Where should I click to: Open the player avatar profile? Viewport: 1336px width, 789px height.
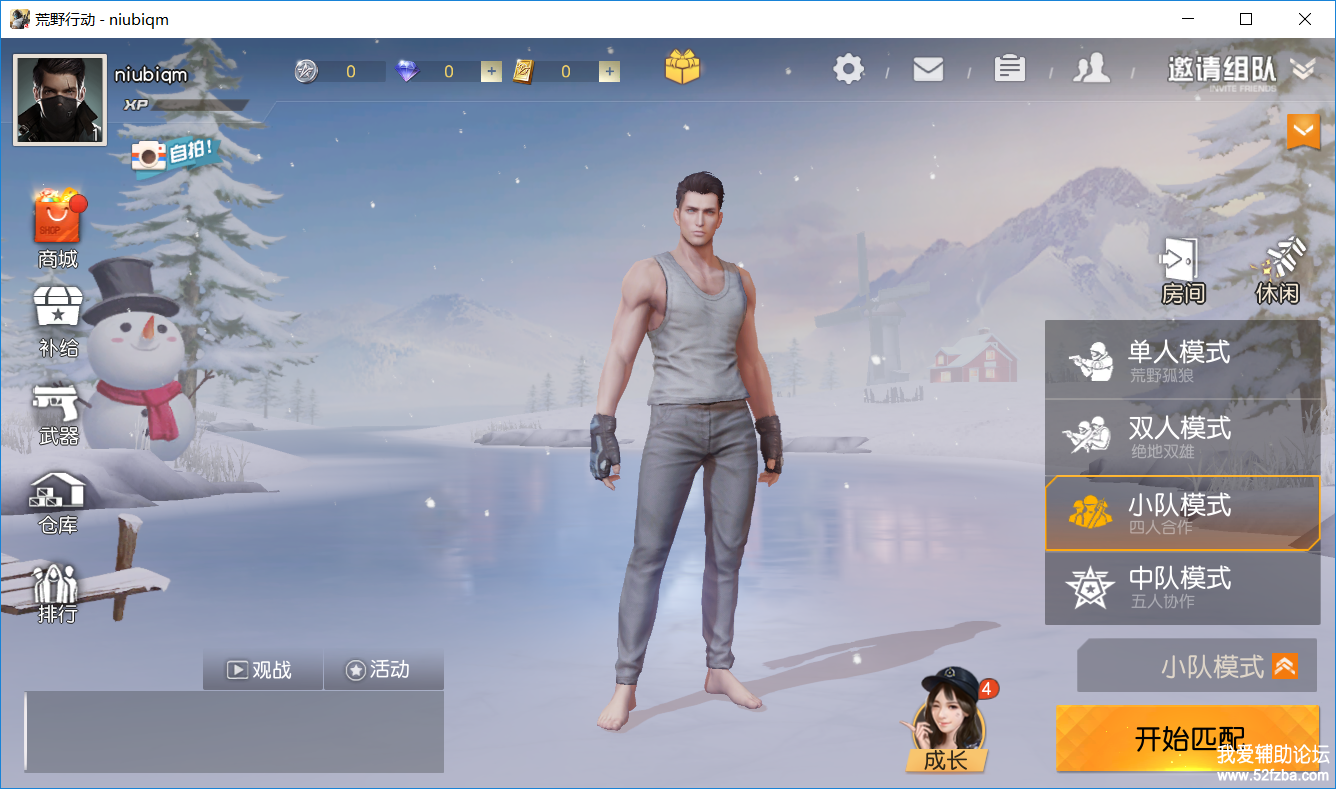click(60, 100)
